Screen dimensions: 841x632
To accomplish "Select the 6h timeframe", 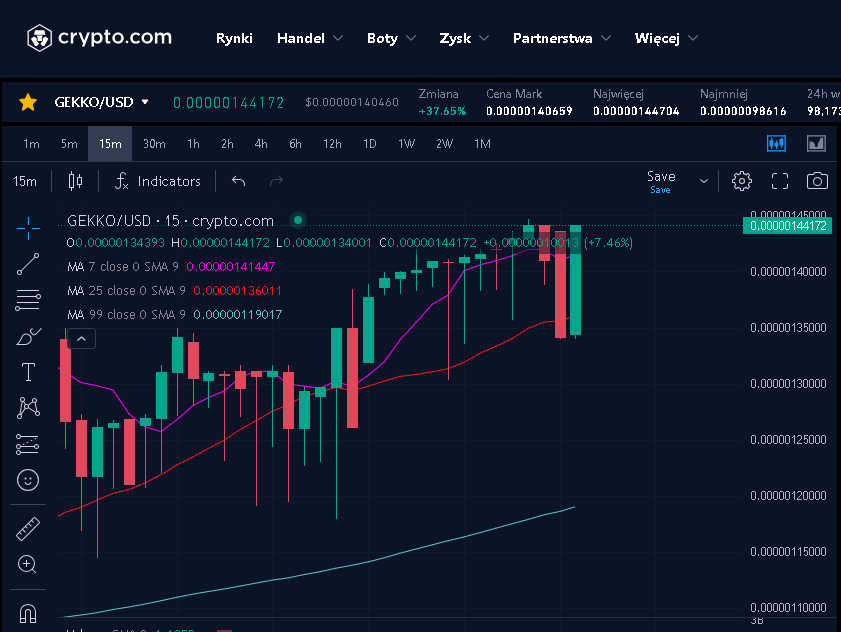I will pos(295,144).
